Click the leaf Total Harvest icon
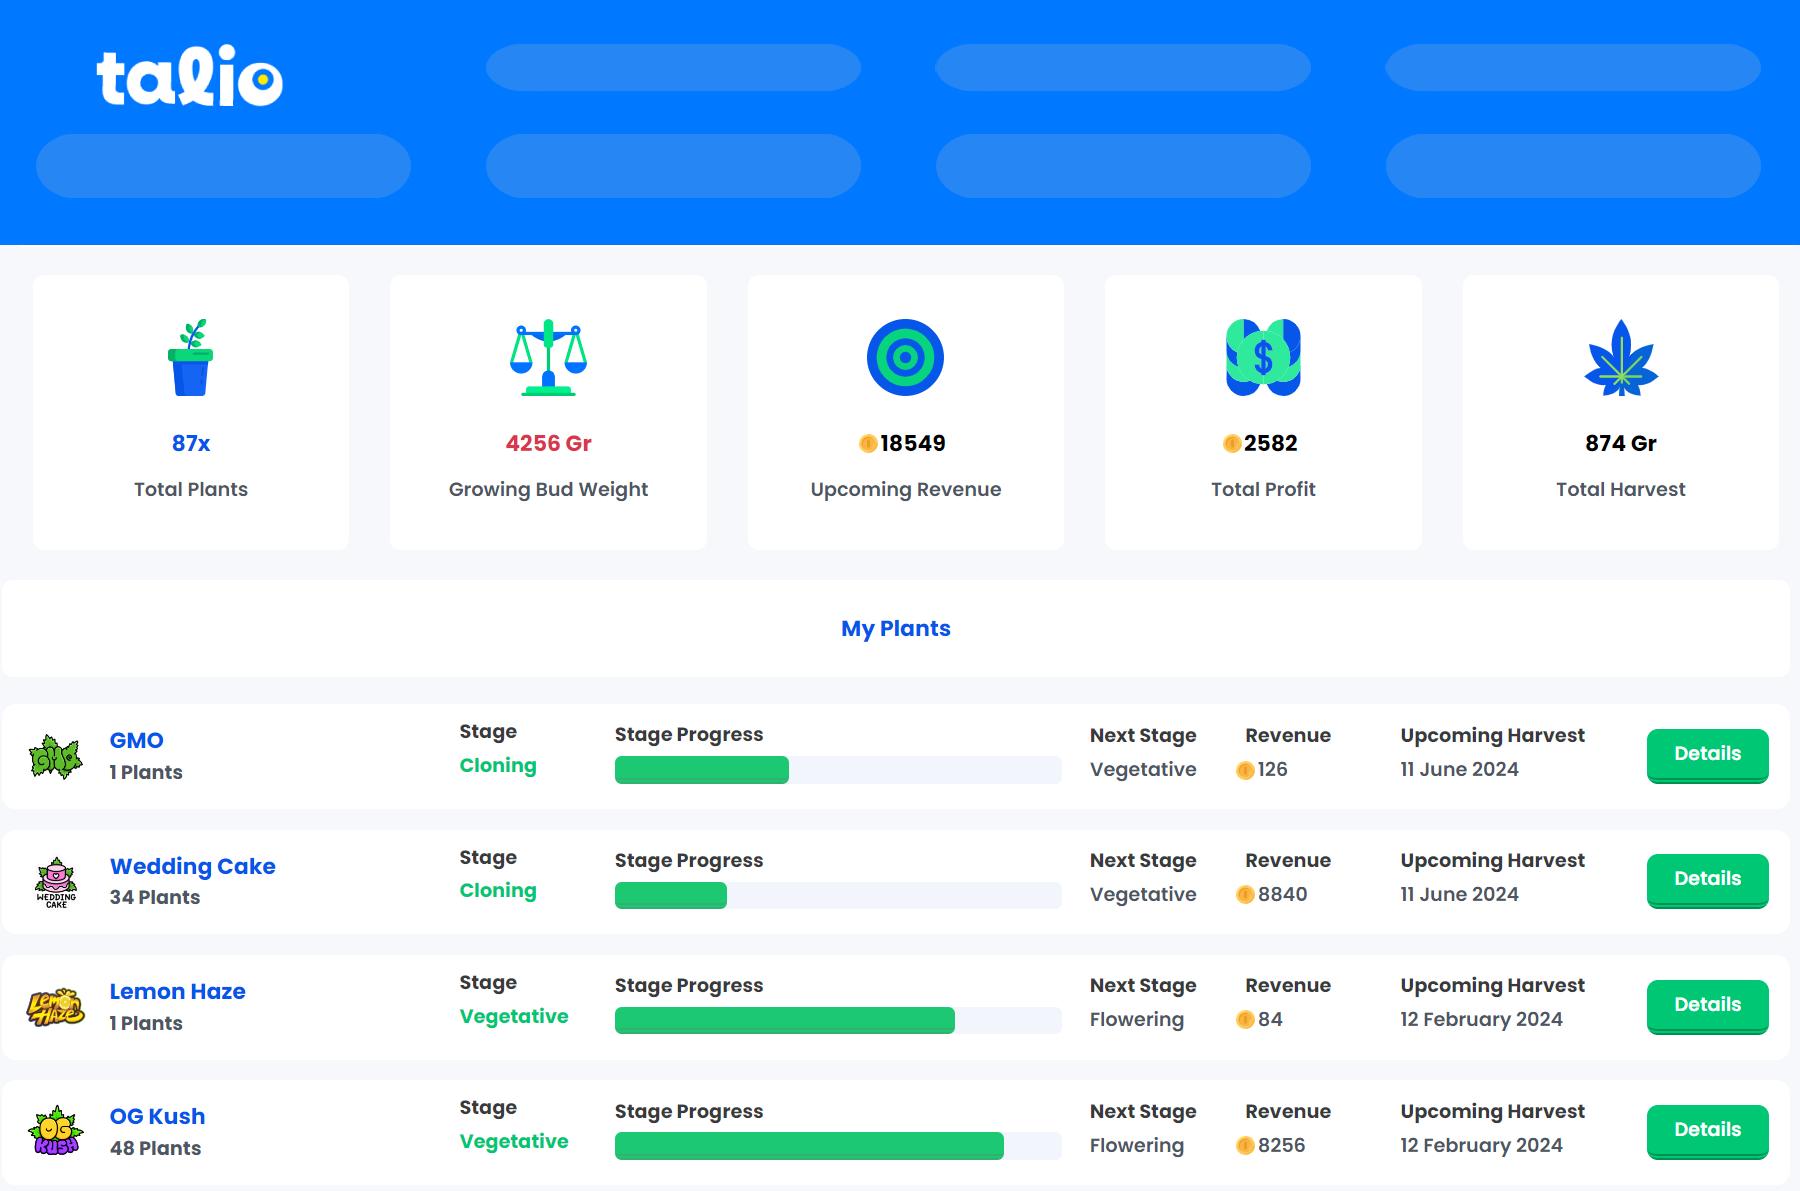 (x=1620, y=358)
